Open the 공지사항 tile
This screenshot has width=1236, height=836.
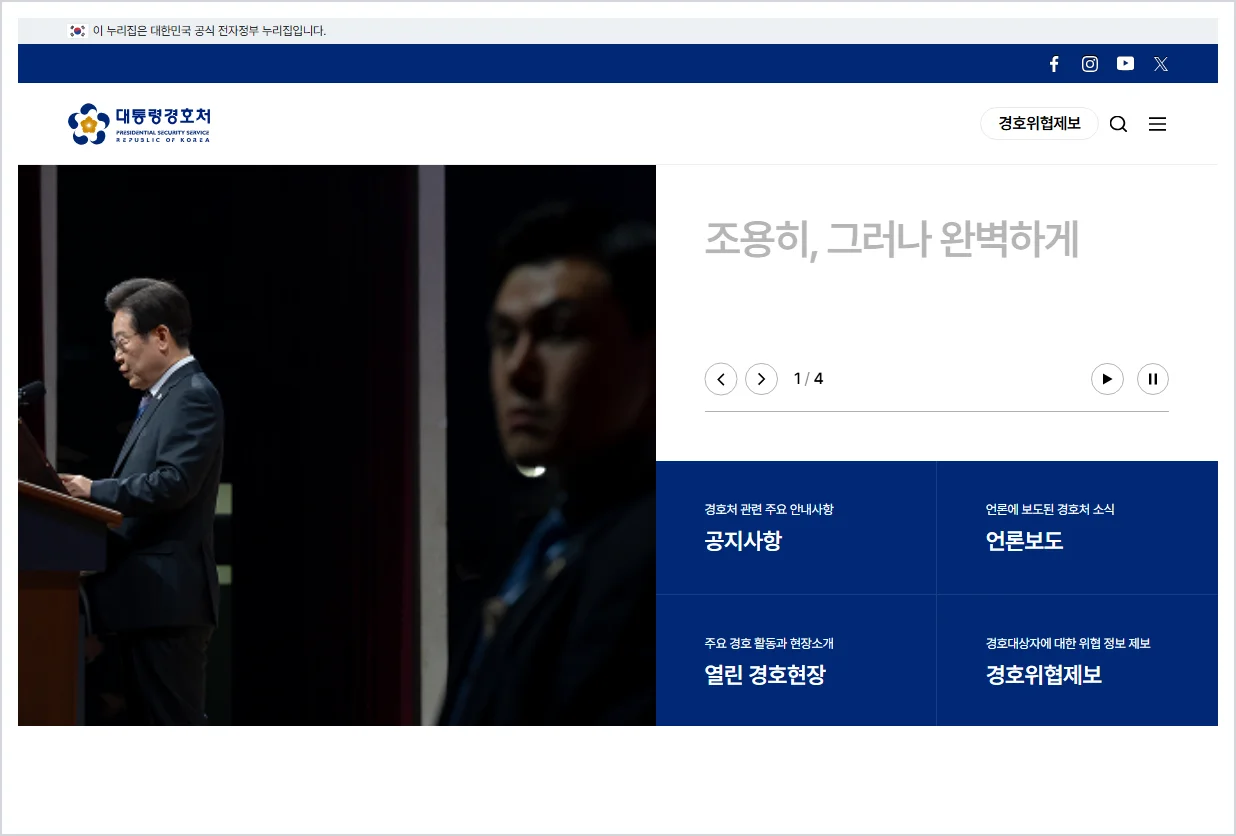pos(796,528)
